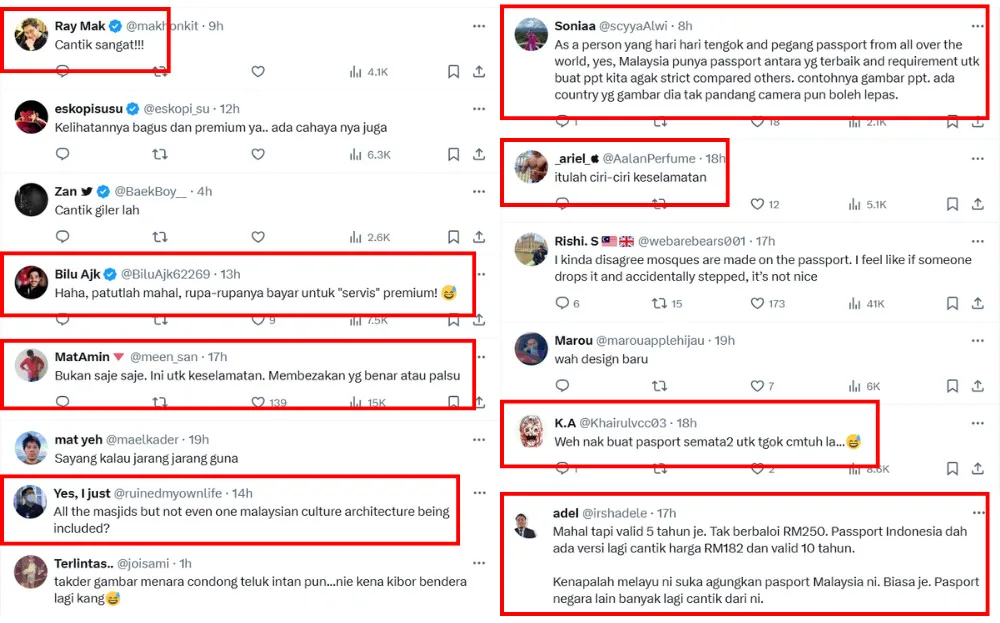View analytics showing 6.3K views

(369, 155)
